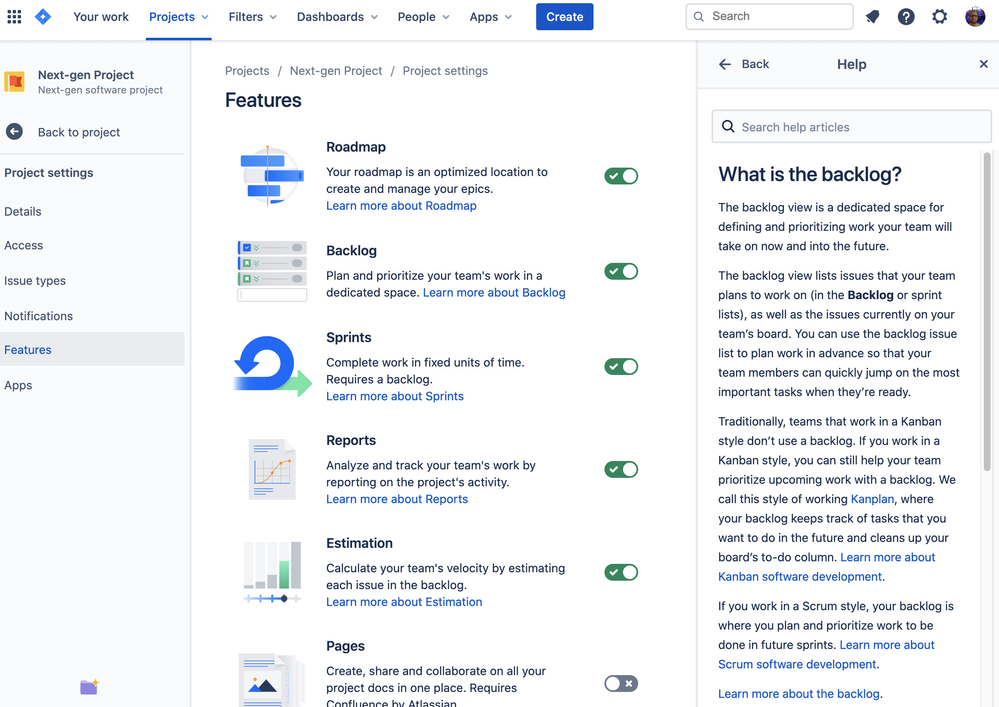Open Learn more about Sprints link

[395, 396]
